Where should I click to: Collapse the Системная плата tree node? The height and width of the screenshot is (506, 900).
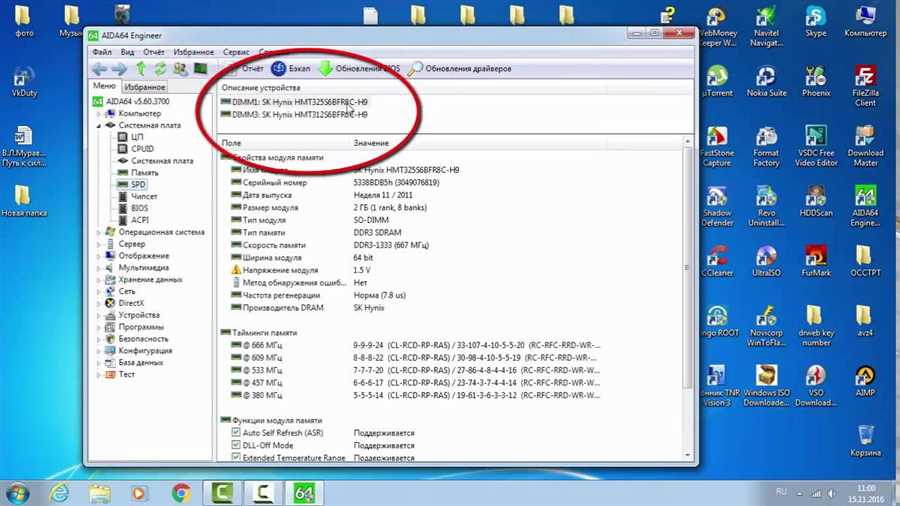click(98, 125)
